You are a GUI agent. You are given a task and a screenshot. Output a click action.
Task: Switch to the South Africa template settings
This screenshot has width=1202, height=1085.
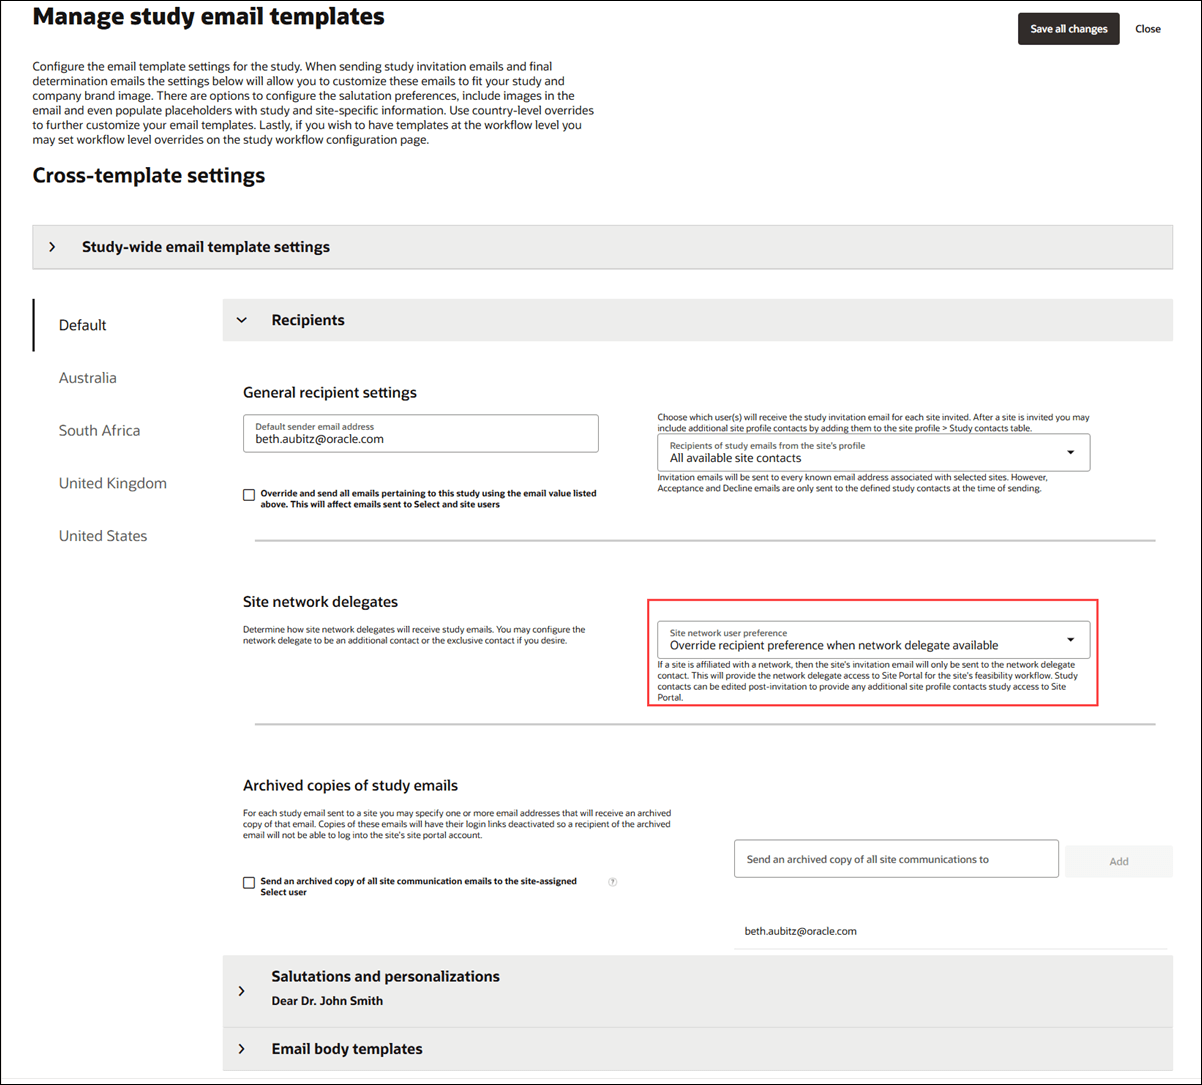[99, 430]
